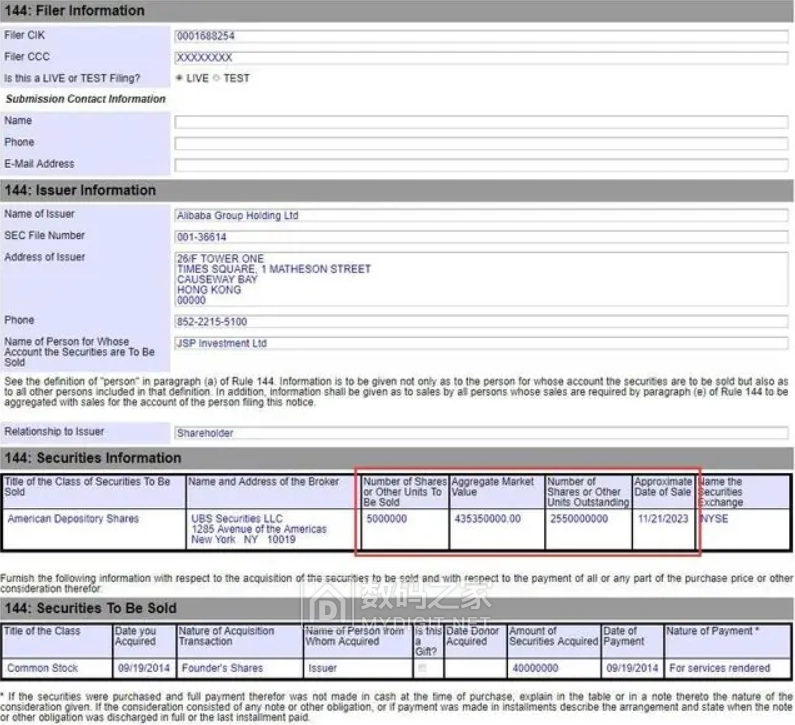Click the contact Name input field
This screenshot has width=795, height=725.
(x=481, y=122)
